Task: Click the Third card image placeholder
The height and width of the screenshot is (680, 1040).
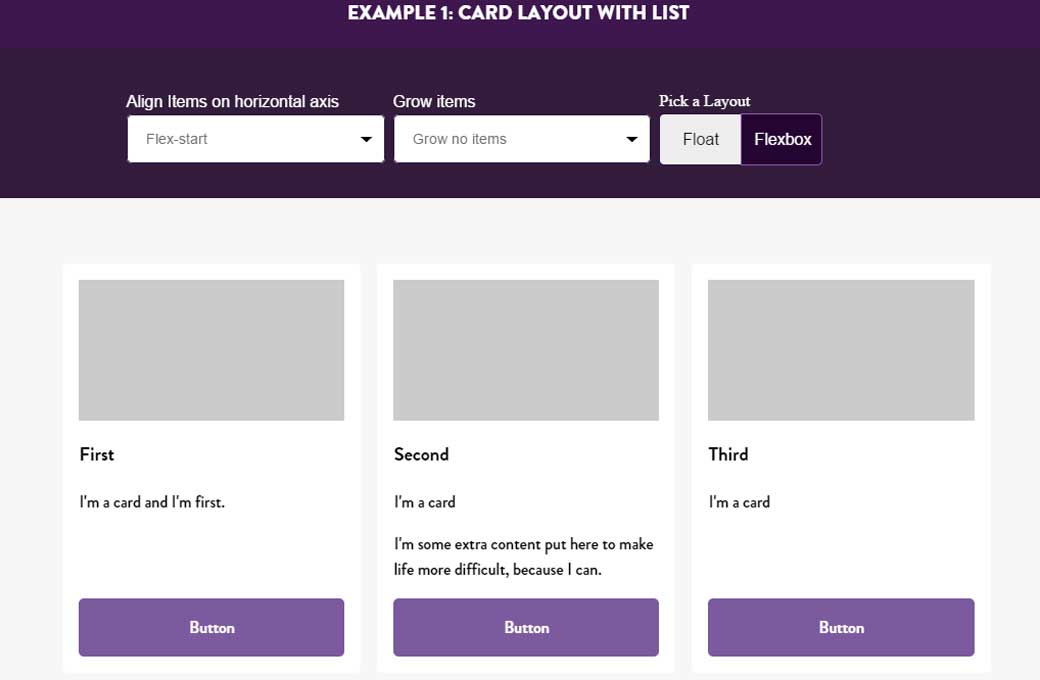Action: click(841, 349)
